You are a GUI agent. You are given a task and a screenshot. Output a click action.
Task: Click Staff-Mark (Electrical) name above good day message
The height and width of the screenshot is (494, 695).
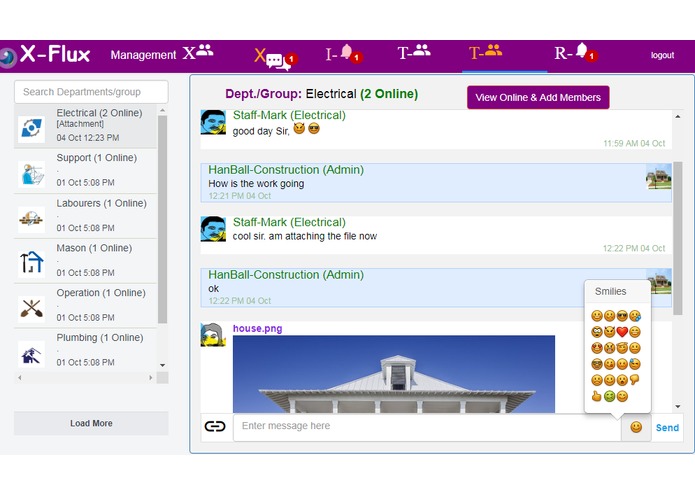pos(289,115)
